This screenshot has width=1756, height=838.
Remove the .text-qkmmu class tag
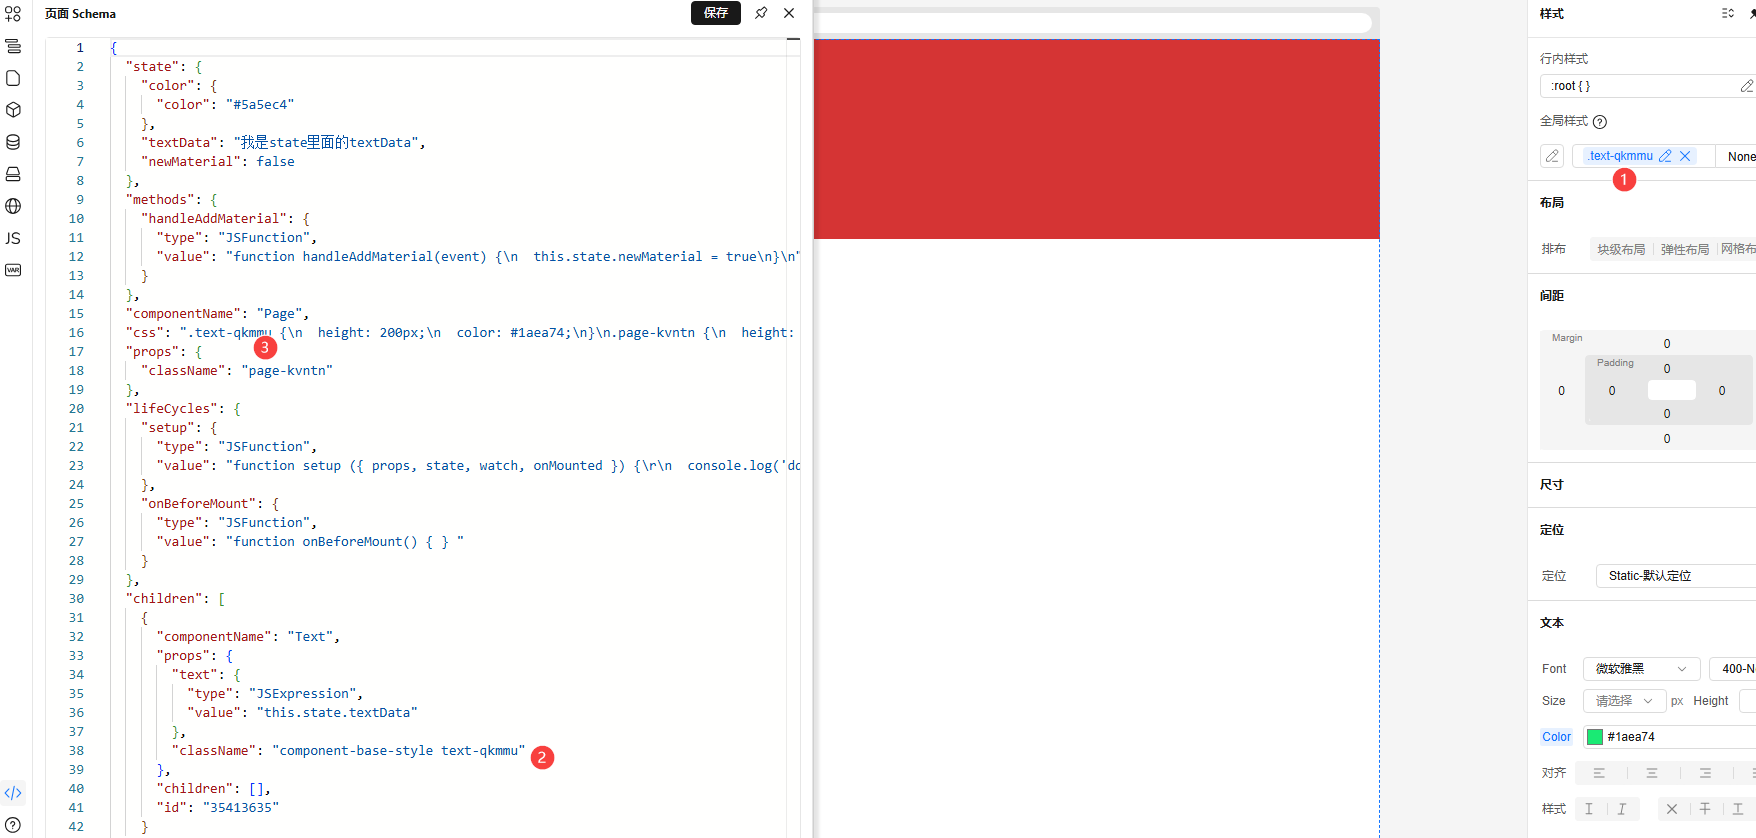tap(1685, 156)
